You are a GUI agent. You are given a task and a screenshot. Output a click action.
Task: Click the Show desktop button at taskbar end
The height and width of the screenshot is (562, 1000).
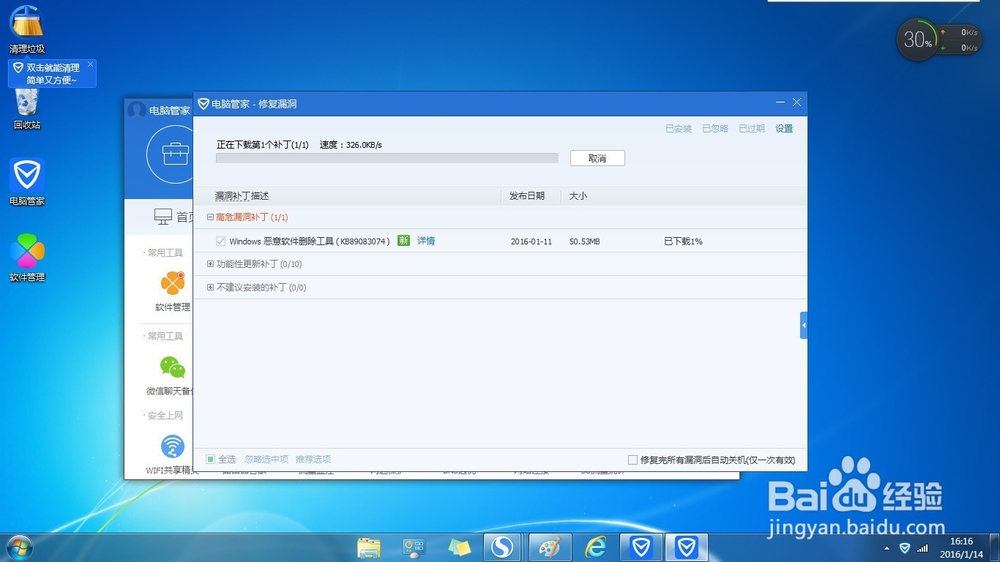[995, 548]
